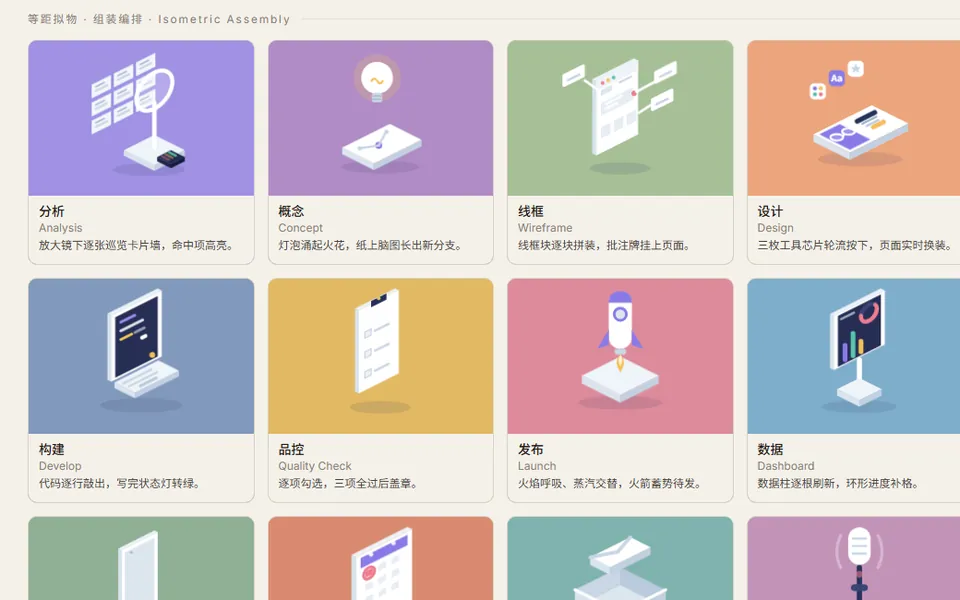
Task: Click the "发布" card title
Action: click(x=530, y=449)
